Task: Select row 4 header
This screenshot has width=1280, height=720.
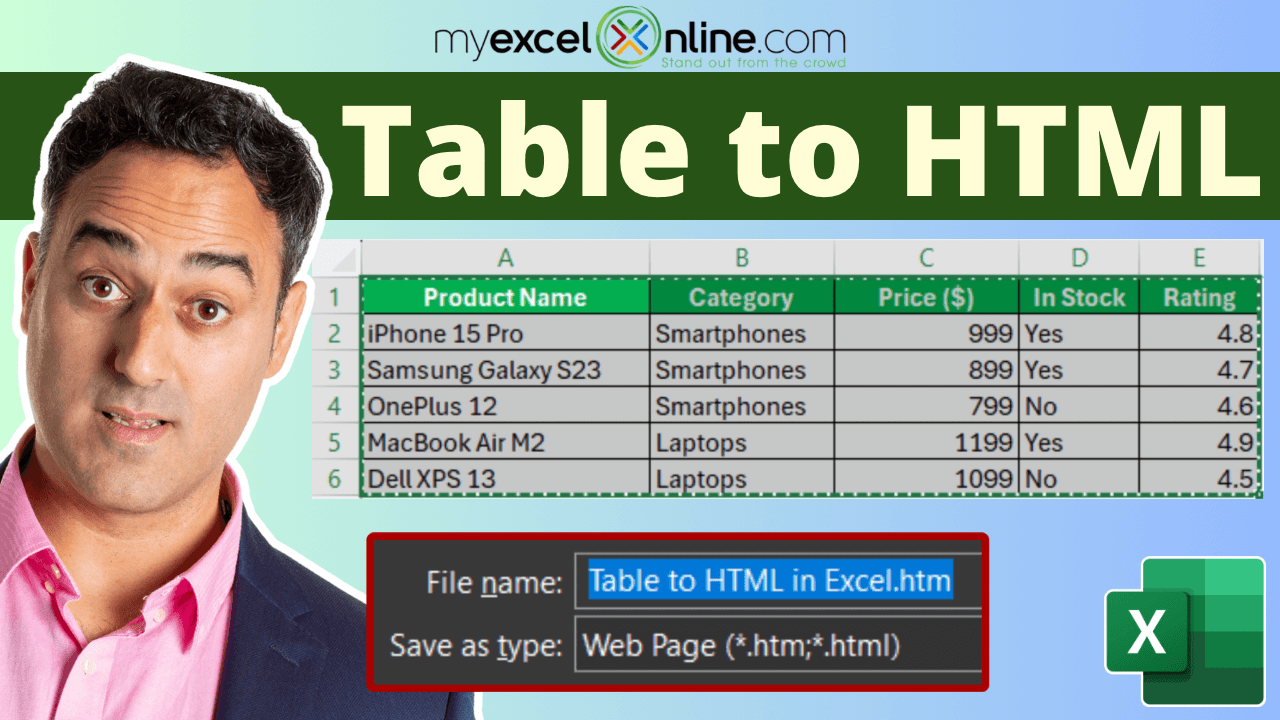Action: pos(336,405)
